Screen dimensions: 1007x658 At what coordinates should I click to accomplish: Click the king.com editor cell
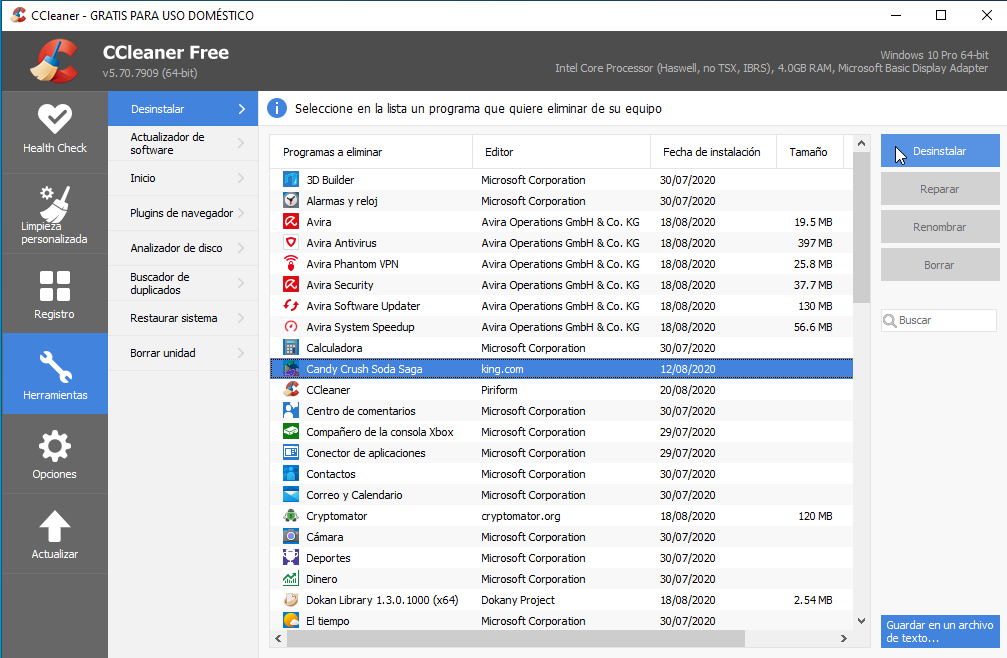pos(502,369)
